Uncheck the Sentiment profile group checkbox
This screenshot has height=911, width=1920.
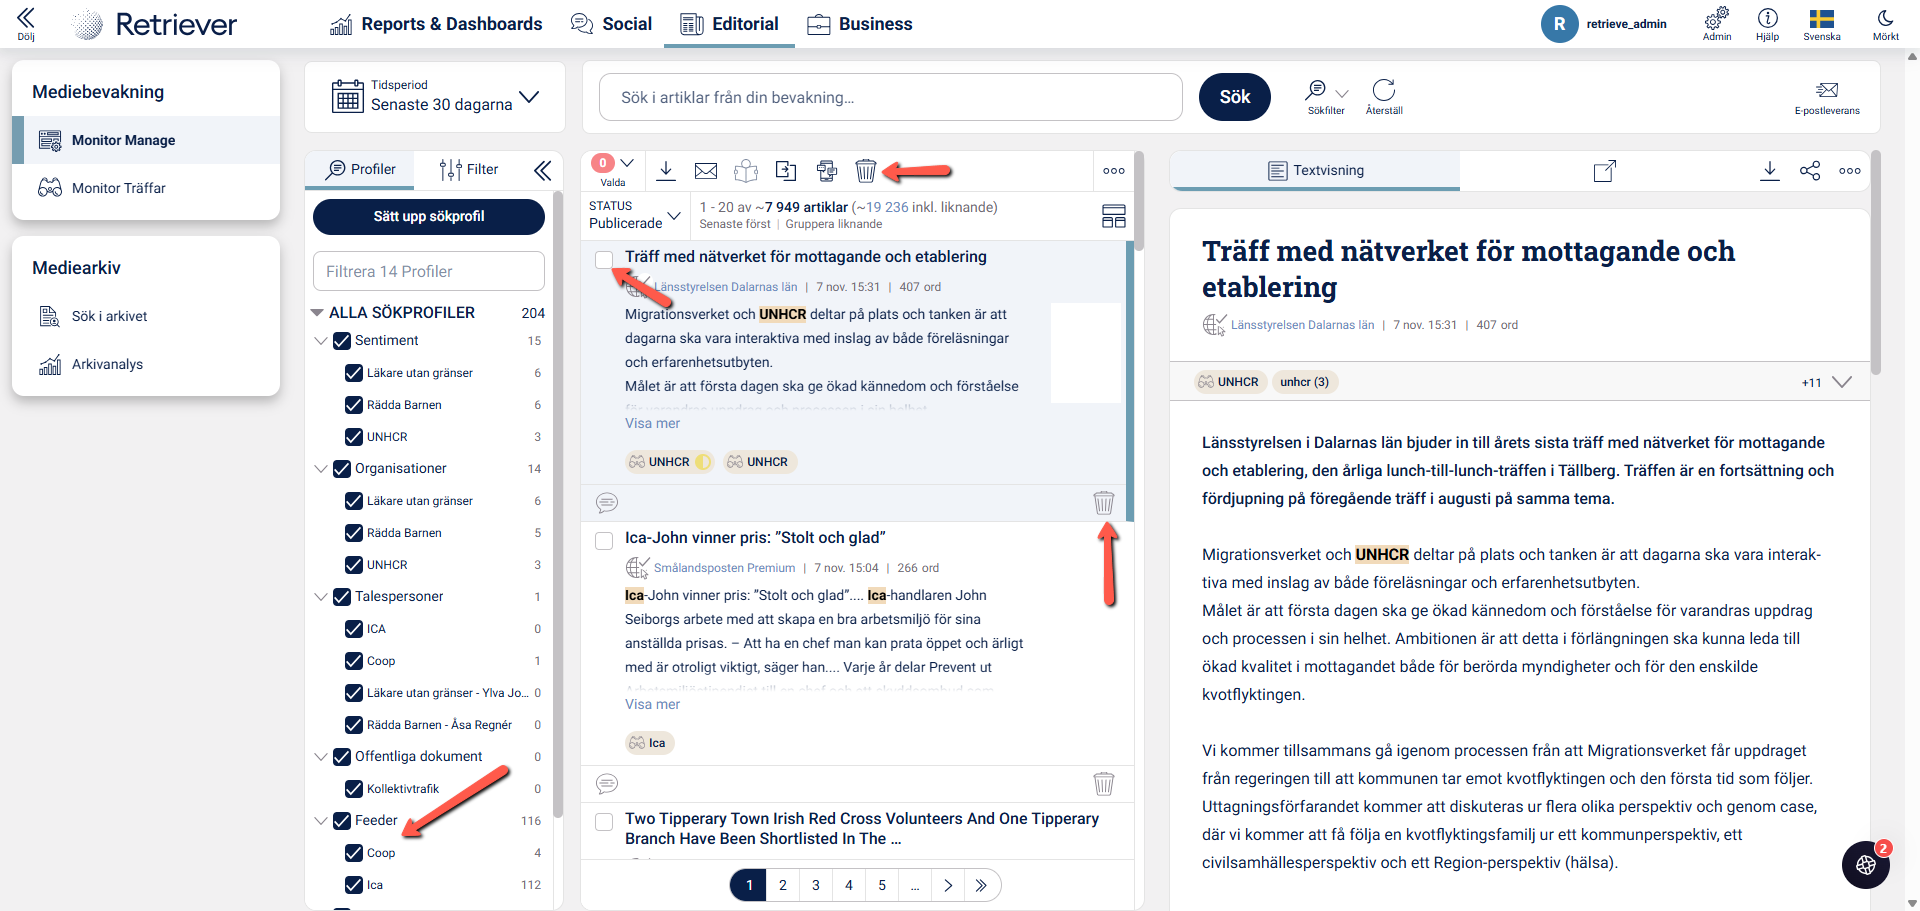(342, 341)
